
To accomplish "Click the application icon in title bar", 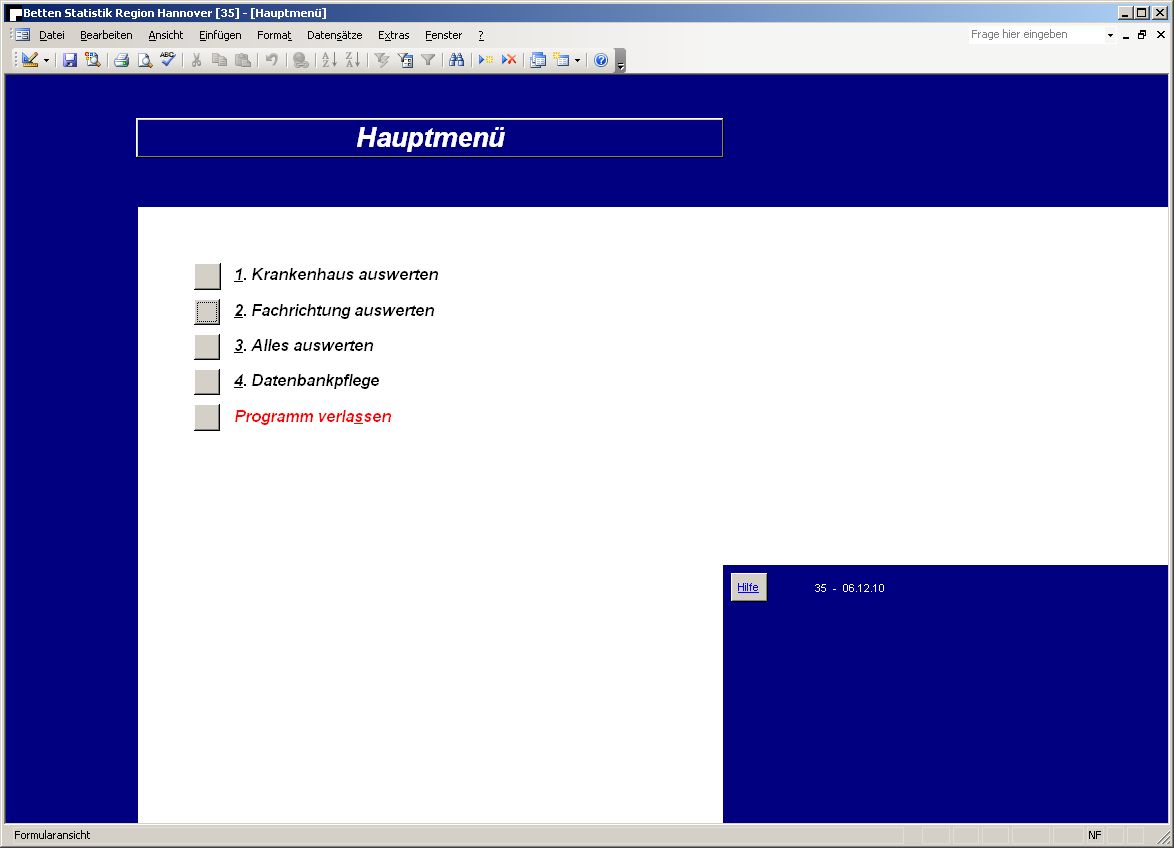I will click(x=15, y=13).
